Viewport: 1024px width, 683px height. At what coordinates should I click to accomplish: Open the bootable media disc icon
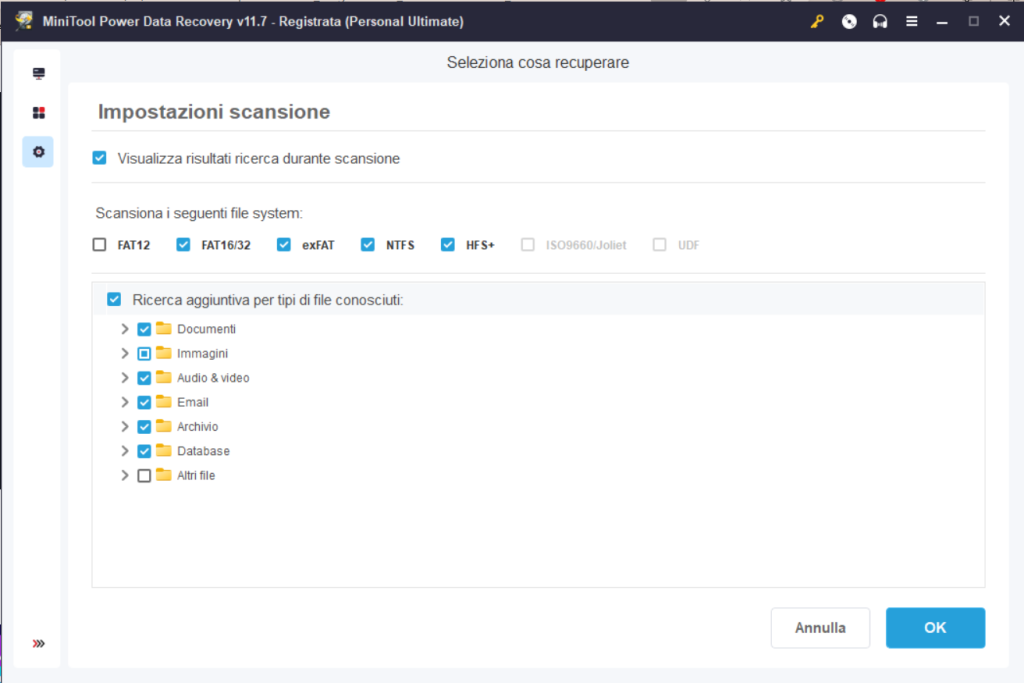(x=849, y=22)
